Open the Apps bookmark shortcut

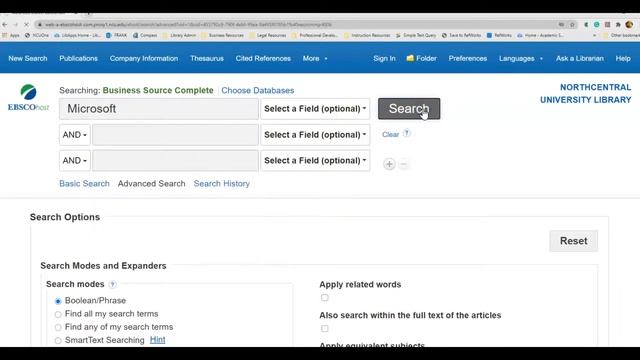pos(11,36)
